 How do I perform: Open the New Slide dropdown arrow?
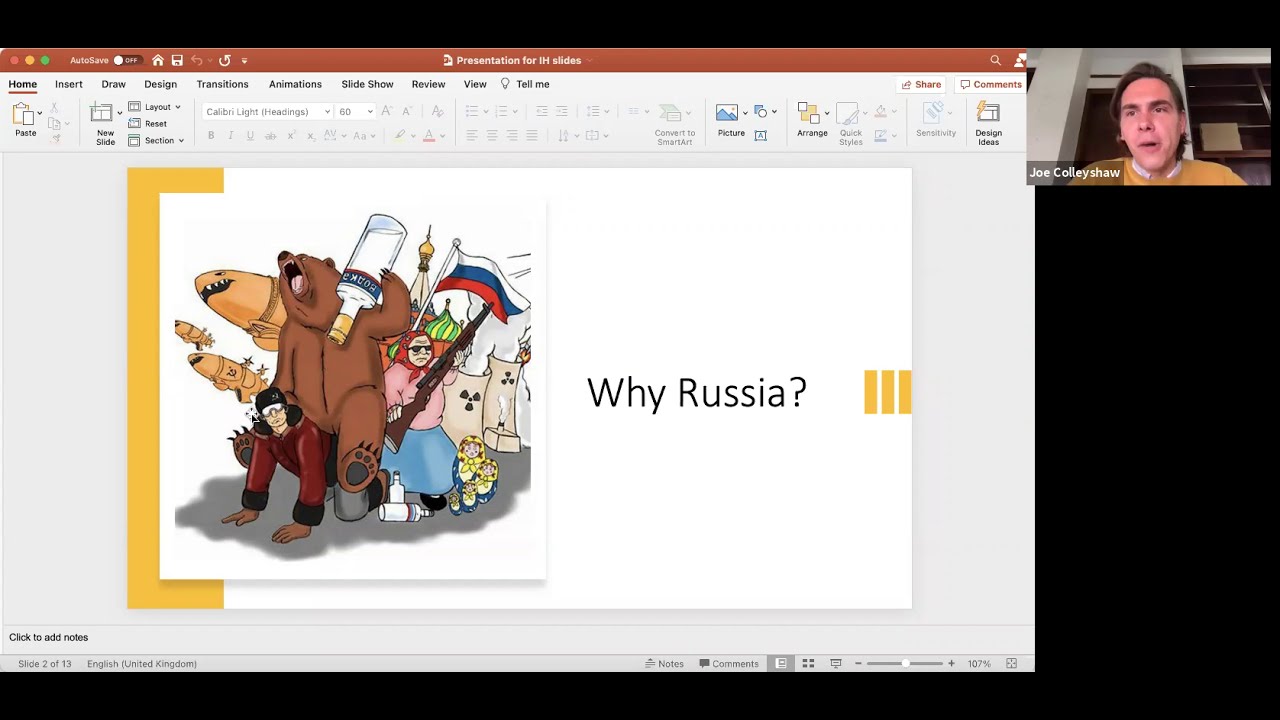tap(119, 113)
